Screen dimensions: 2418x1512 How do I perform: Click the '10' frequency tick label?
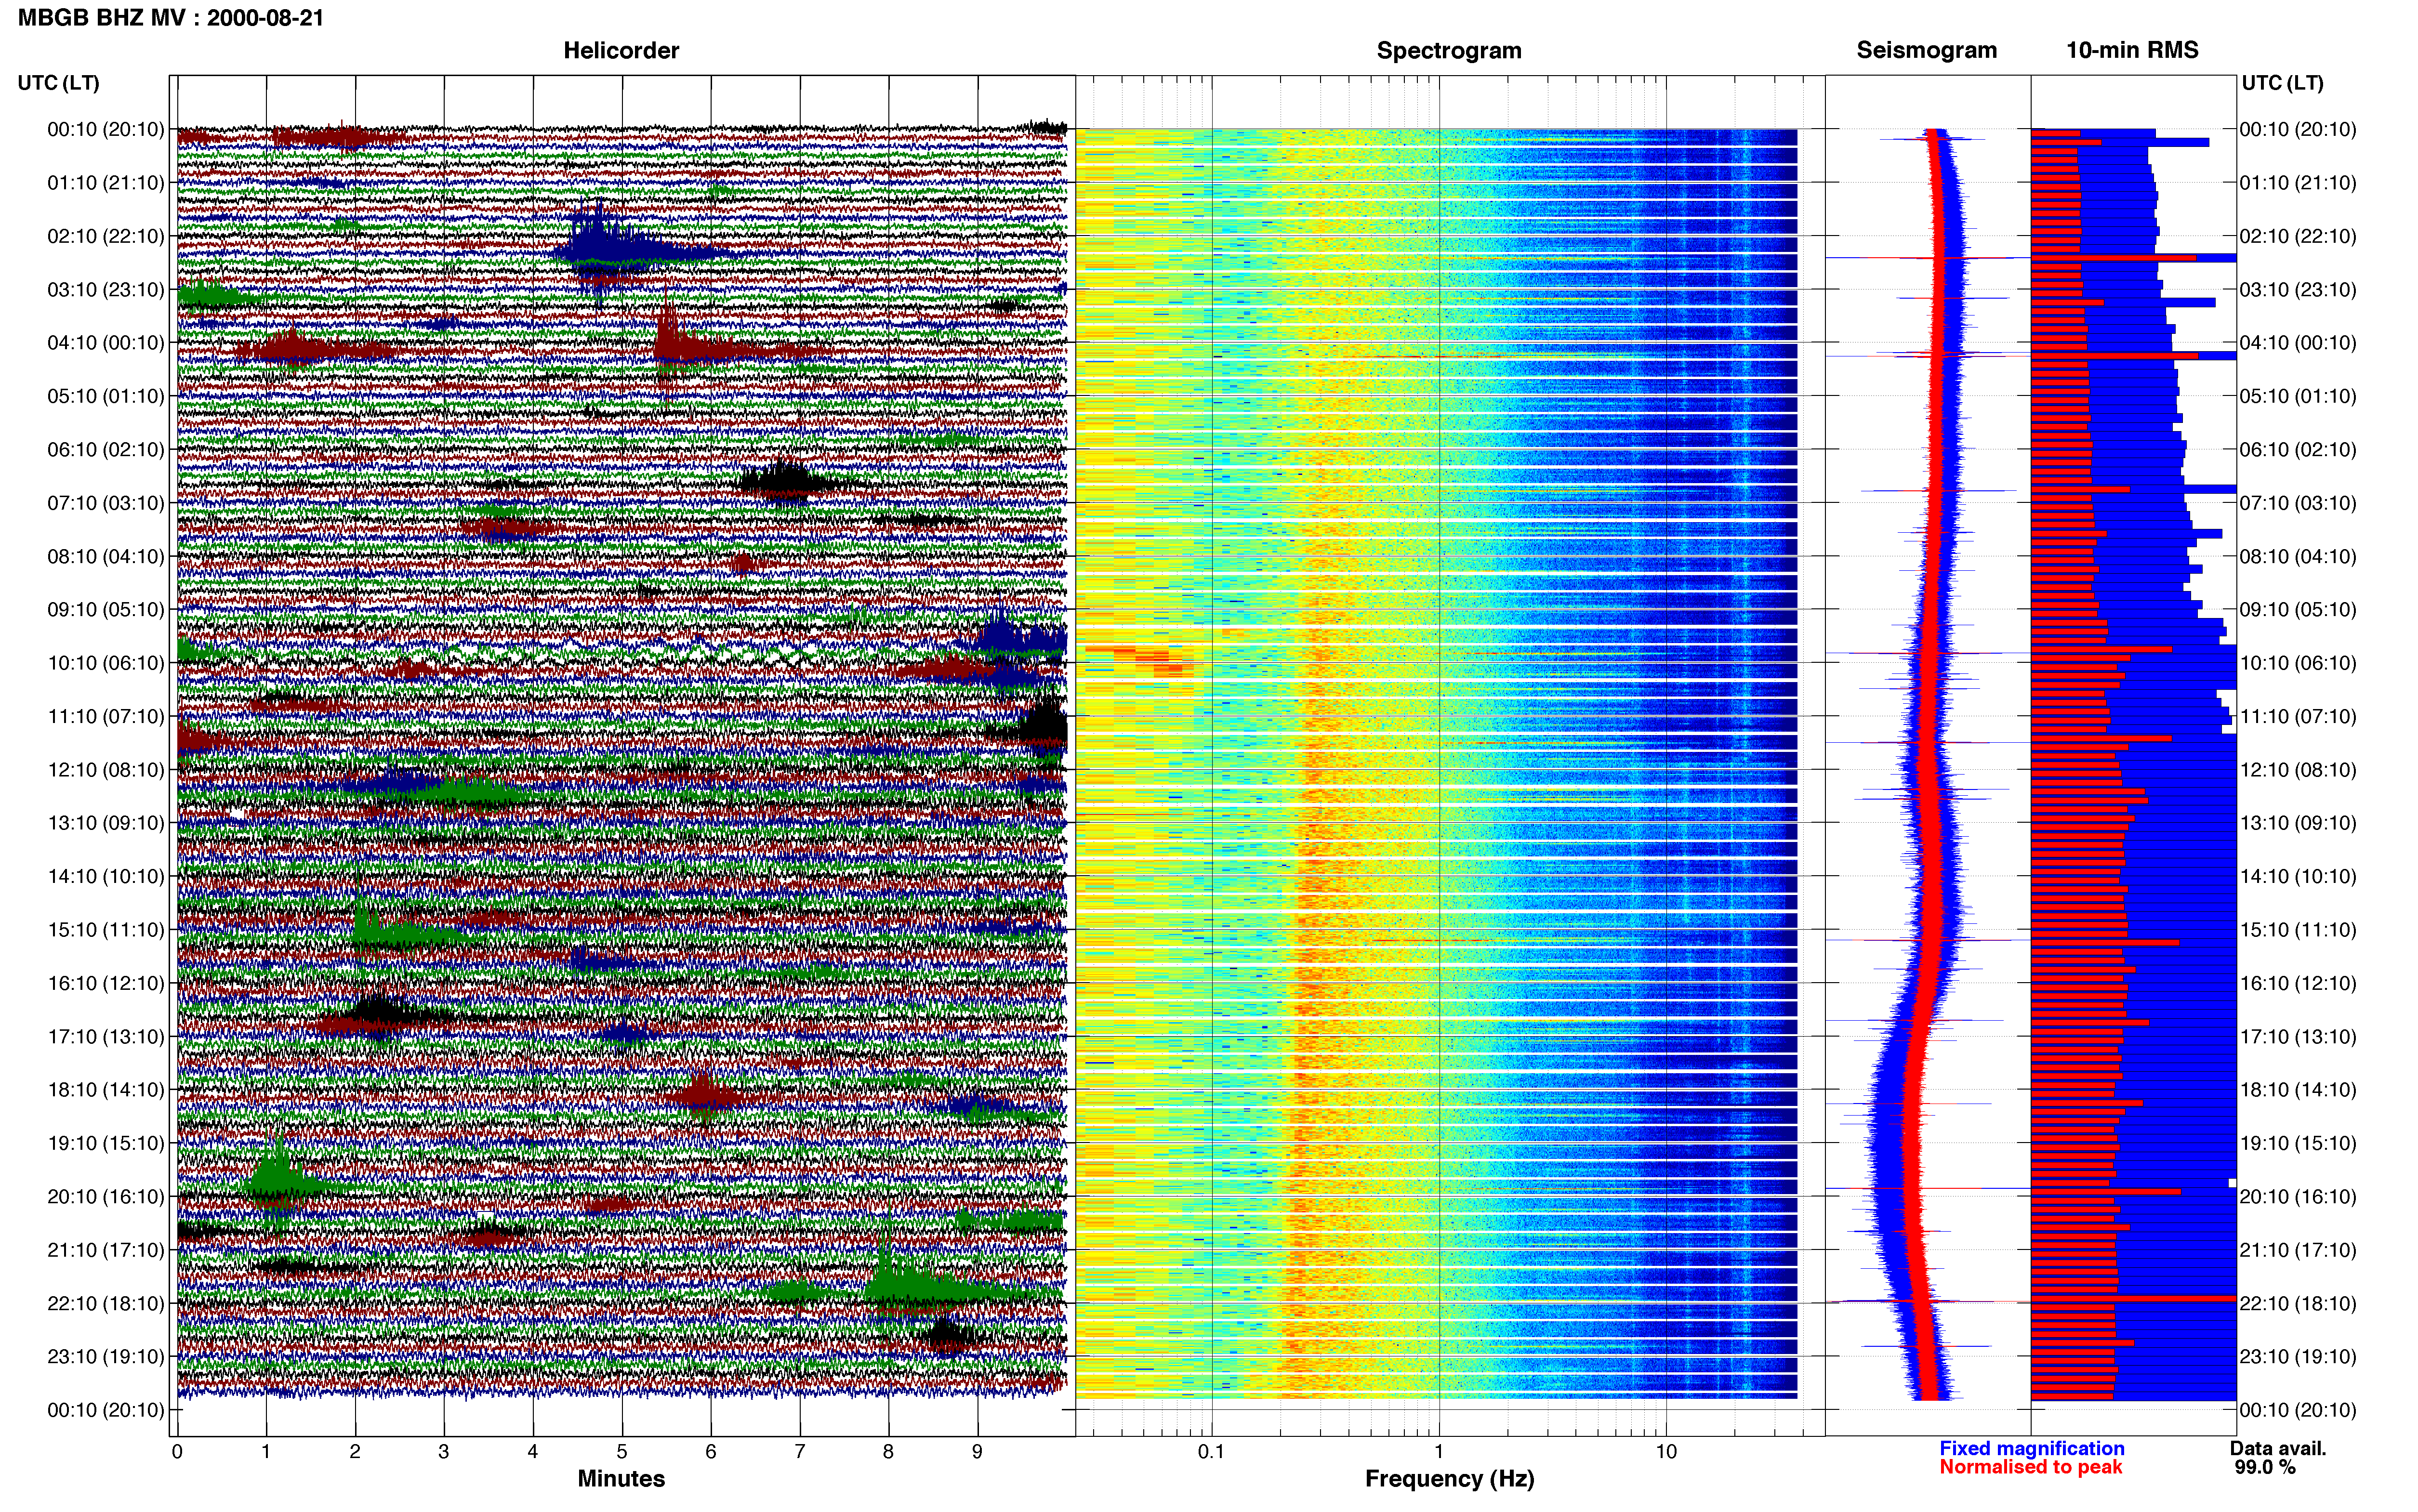tap(1666, 1452)
